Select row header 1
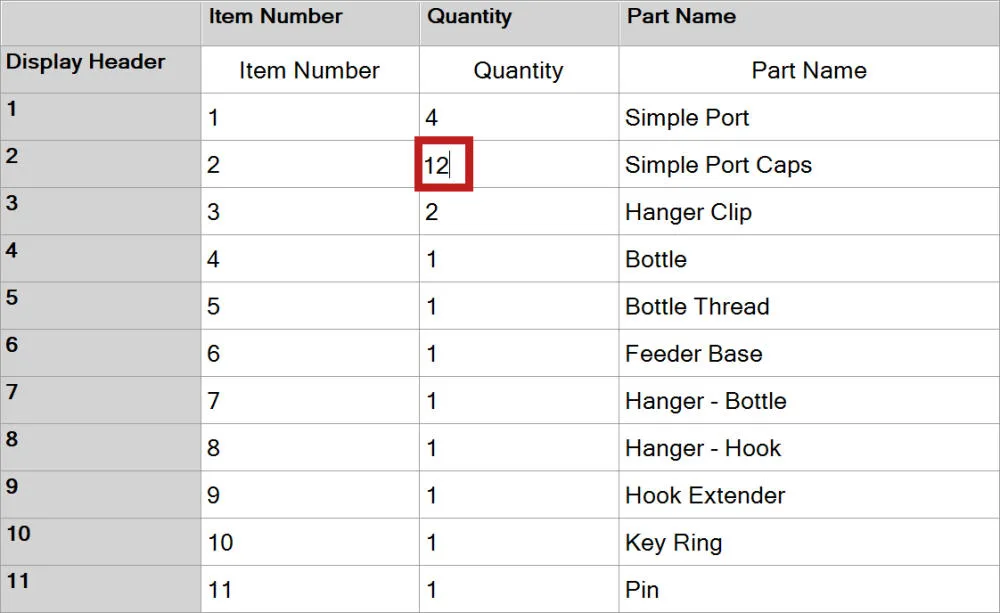This screenshot has width=1000, height=613. coord(101,117)
